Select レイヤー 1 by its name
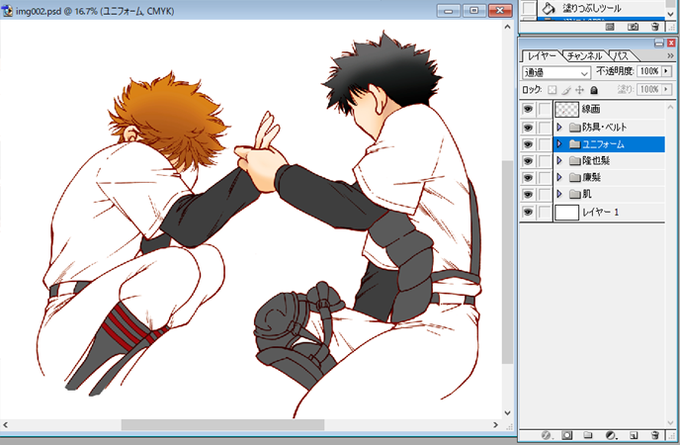 pyautogui.click(x=600, y=212)
